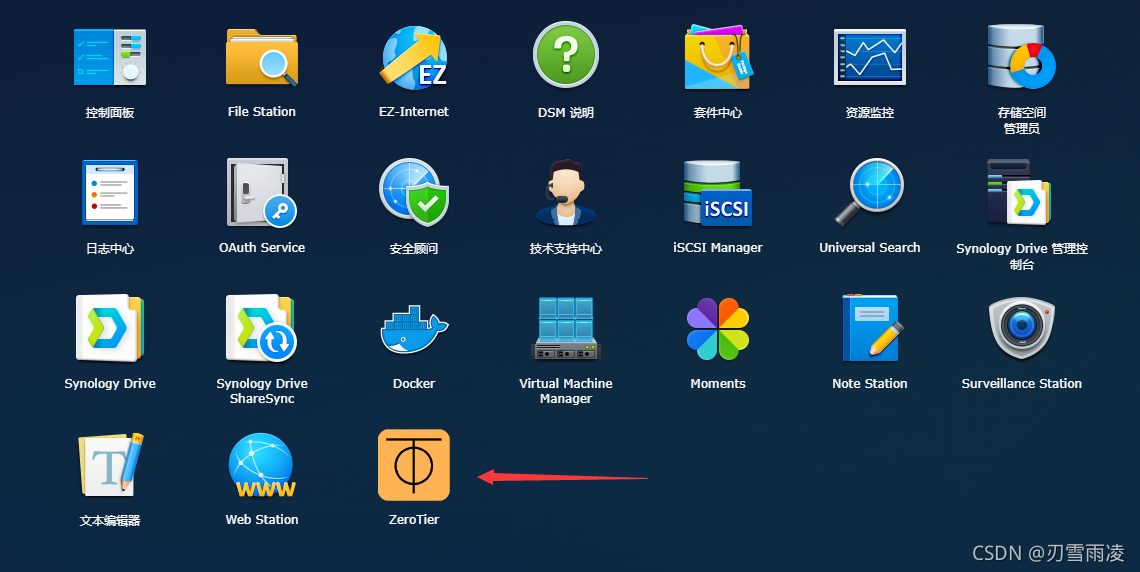Click the "OAuth Service" label text

tap(262, 248)
